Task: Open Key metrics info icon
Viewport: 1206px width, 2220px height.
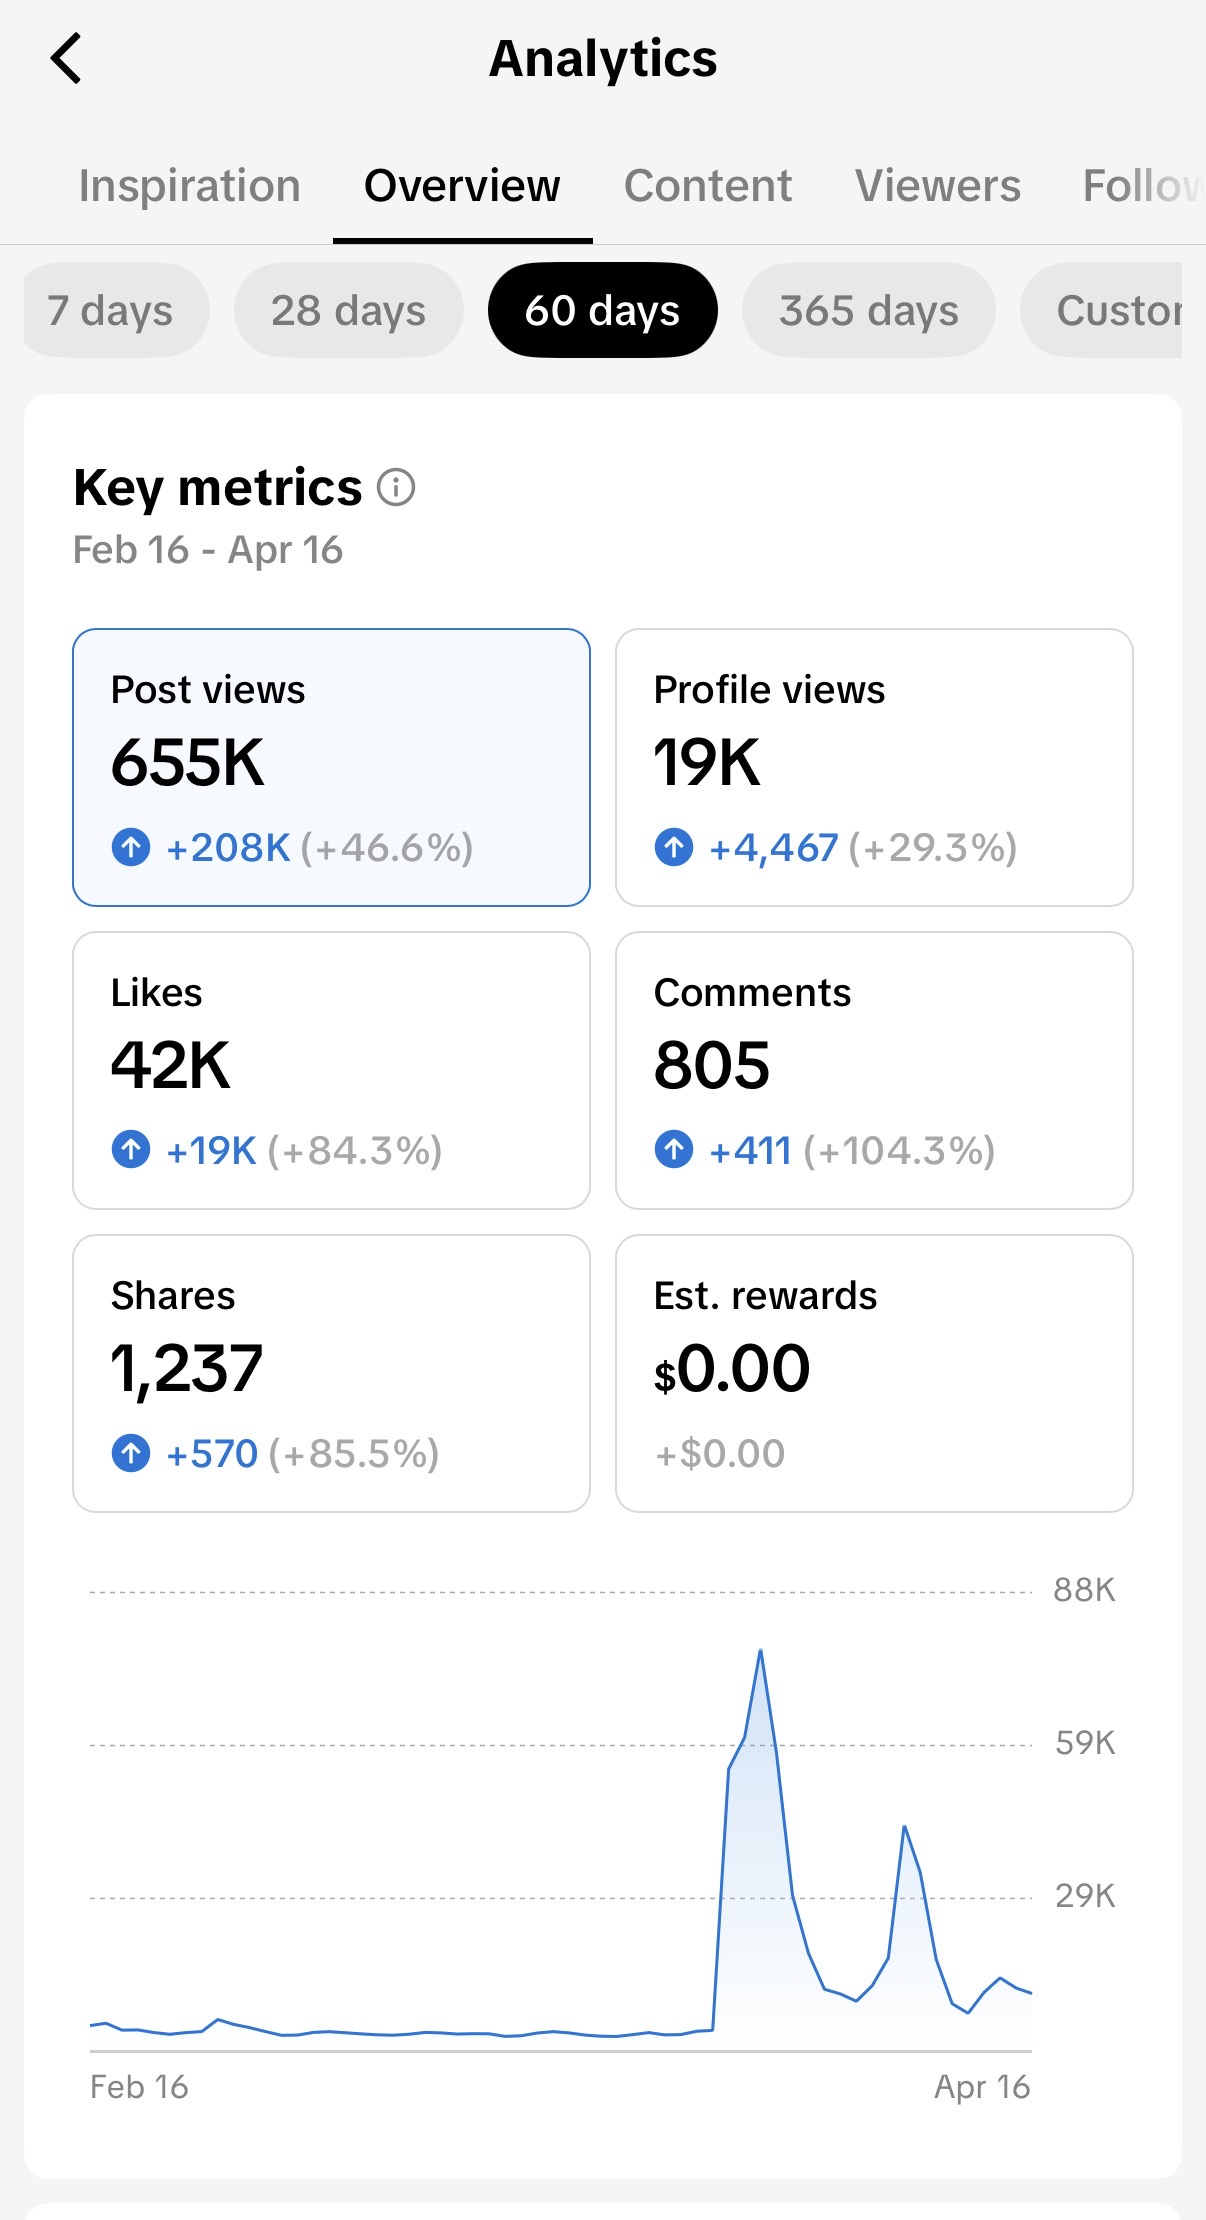Action: pyautogui.click(x=396, y=488)
